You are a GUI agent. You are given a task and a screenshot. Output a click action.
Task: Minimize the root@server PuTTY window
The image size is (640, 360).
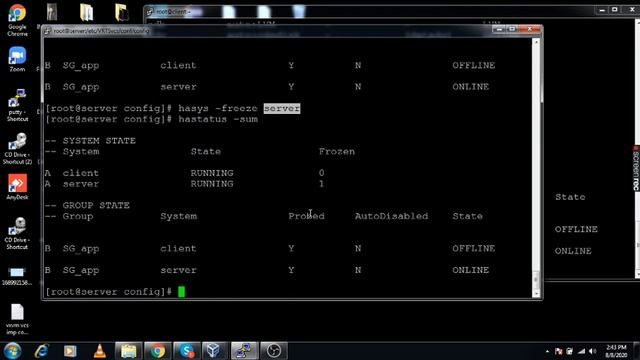pyautogui.click(x=498, y=29)
